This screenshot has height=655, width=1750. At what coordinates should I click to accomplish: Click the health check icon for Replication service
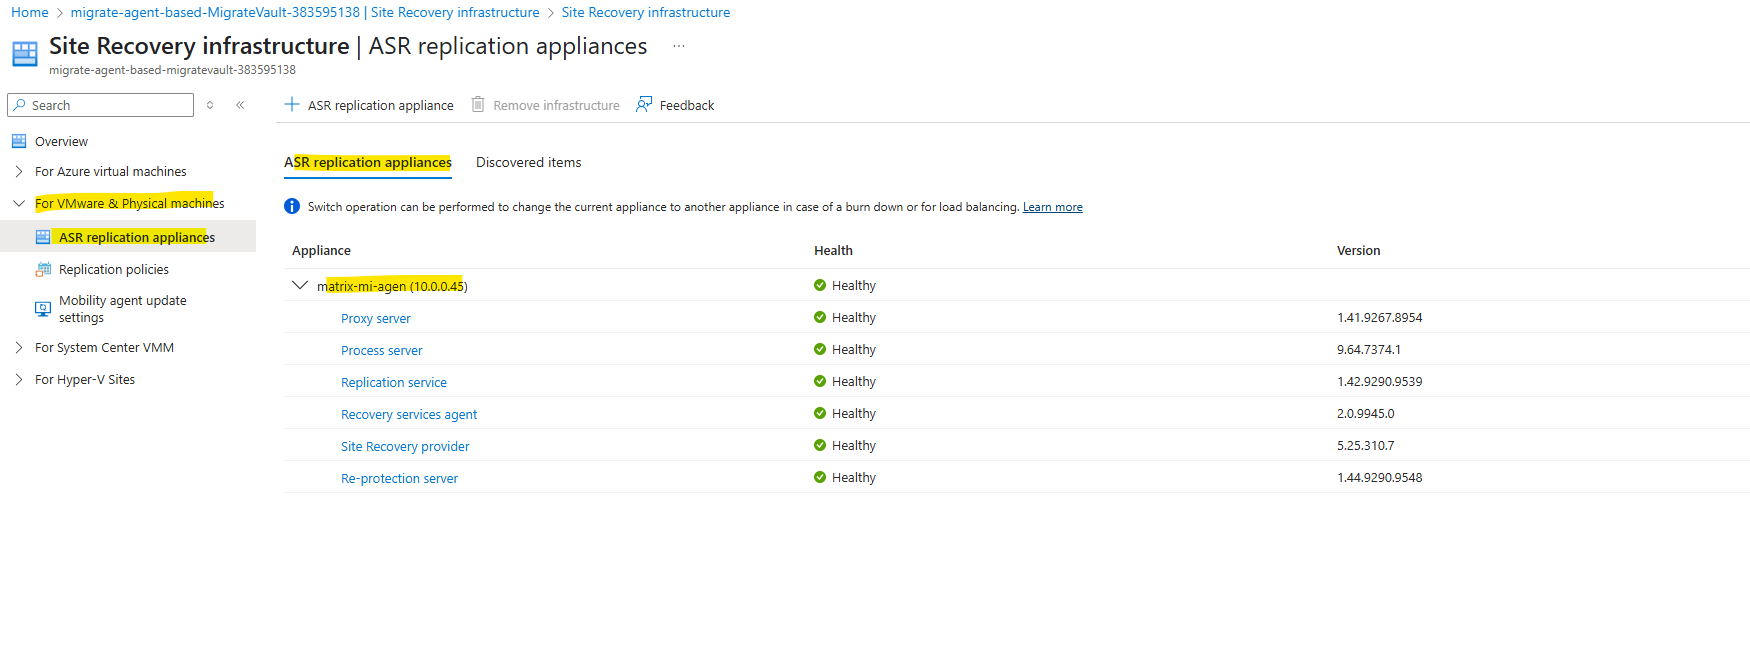[820, 381]
